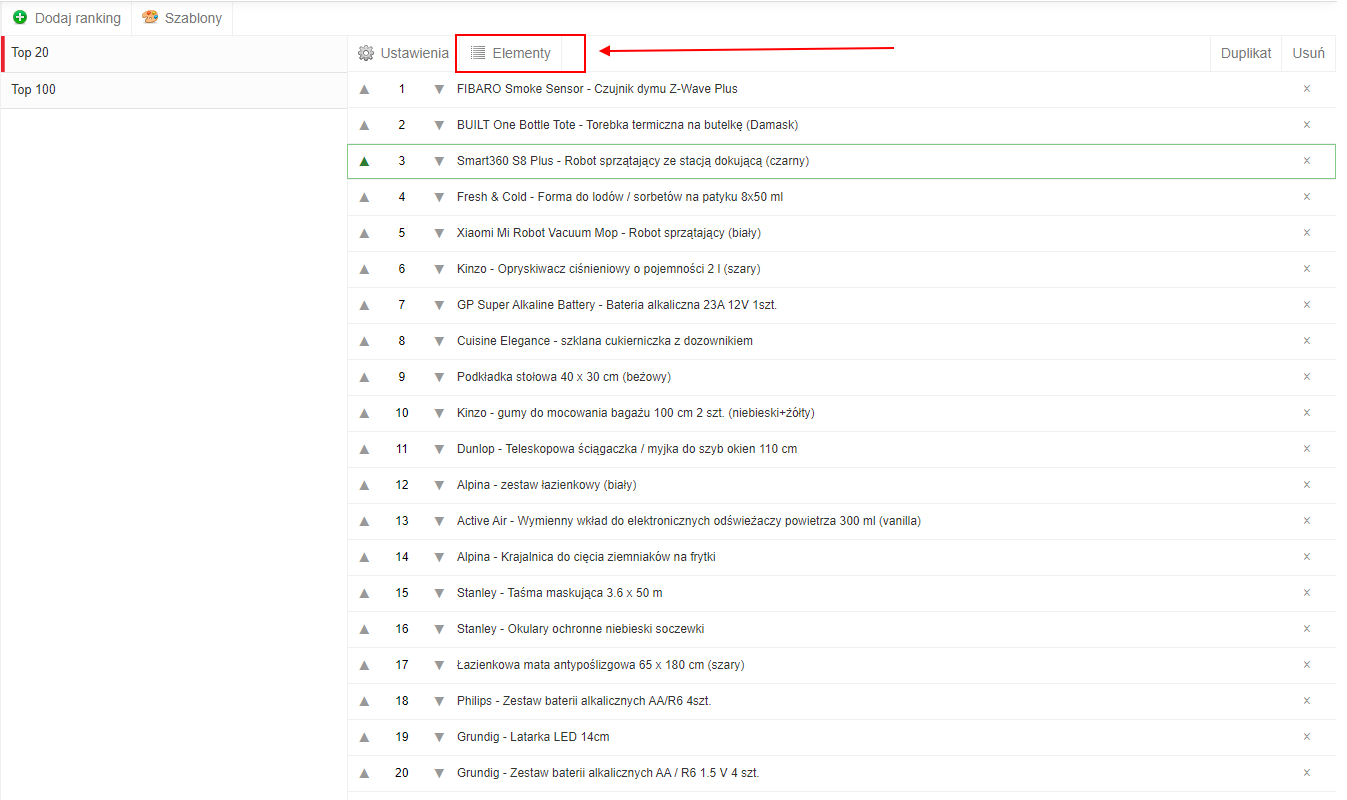This screenshot has height=800, width=1347.
Task: Move Xiaomi Mi Robot Vacuum Mop up
Action: coord(364,233)
